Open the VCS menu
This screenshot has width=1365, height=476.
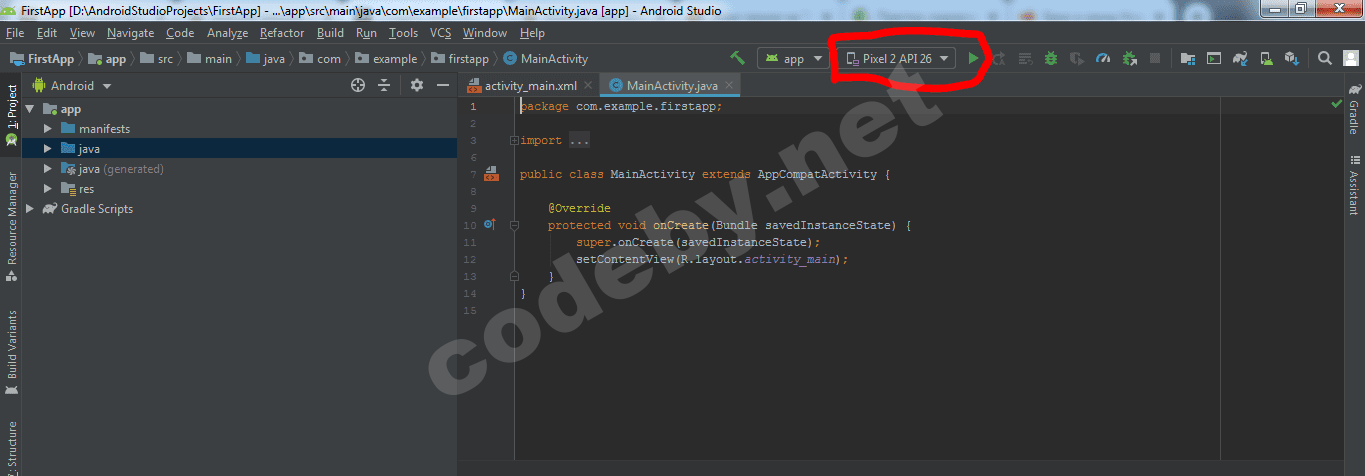click(441, 33)
